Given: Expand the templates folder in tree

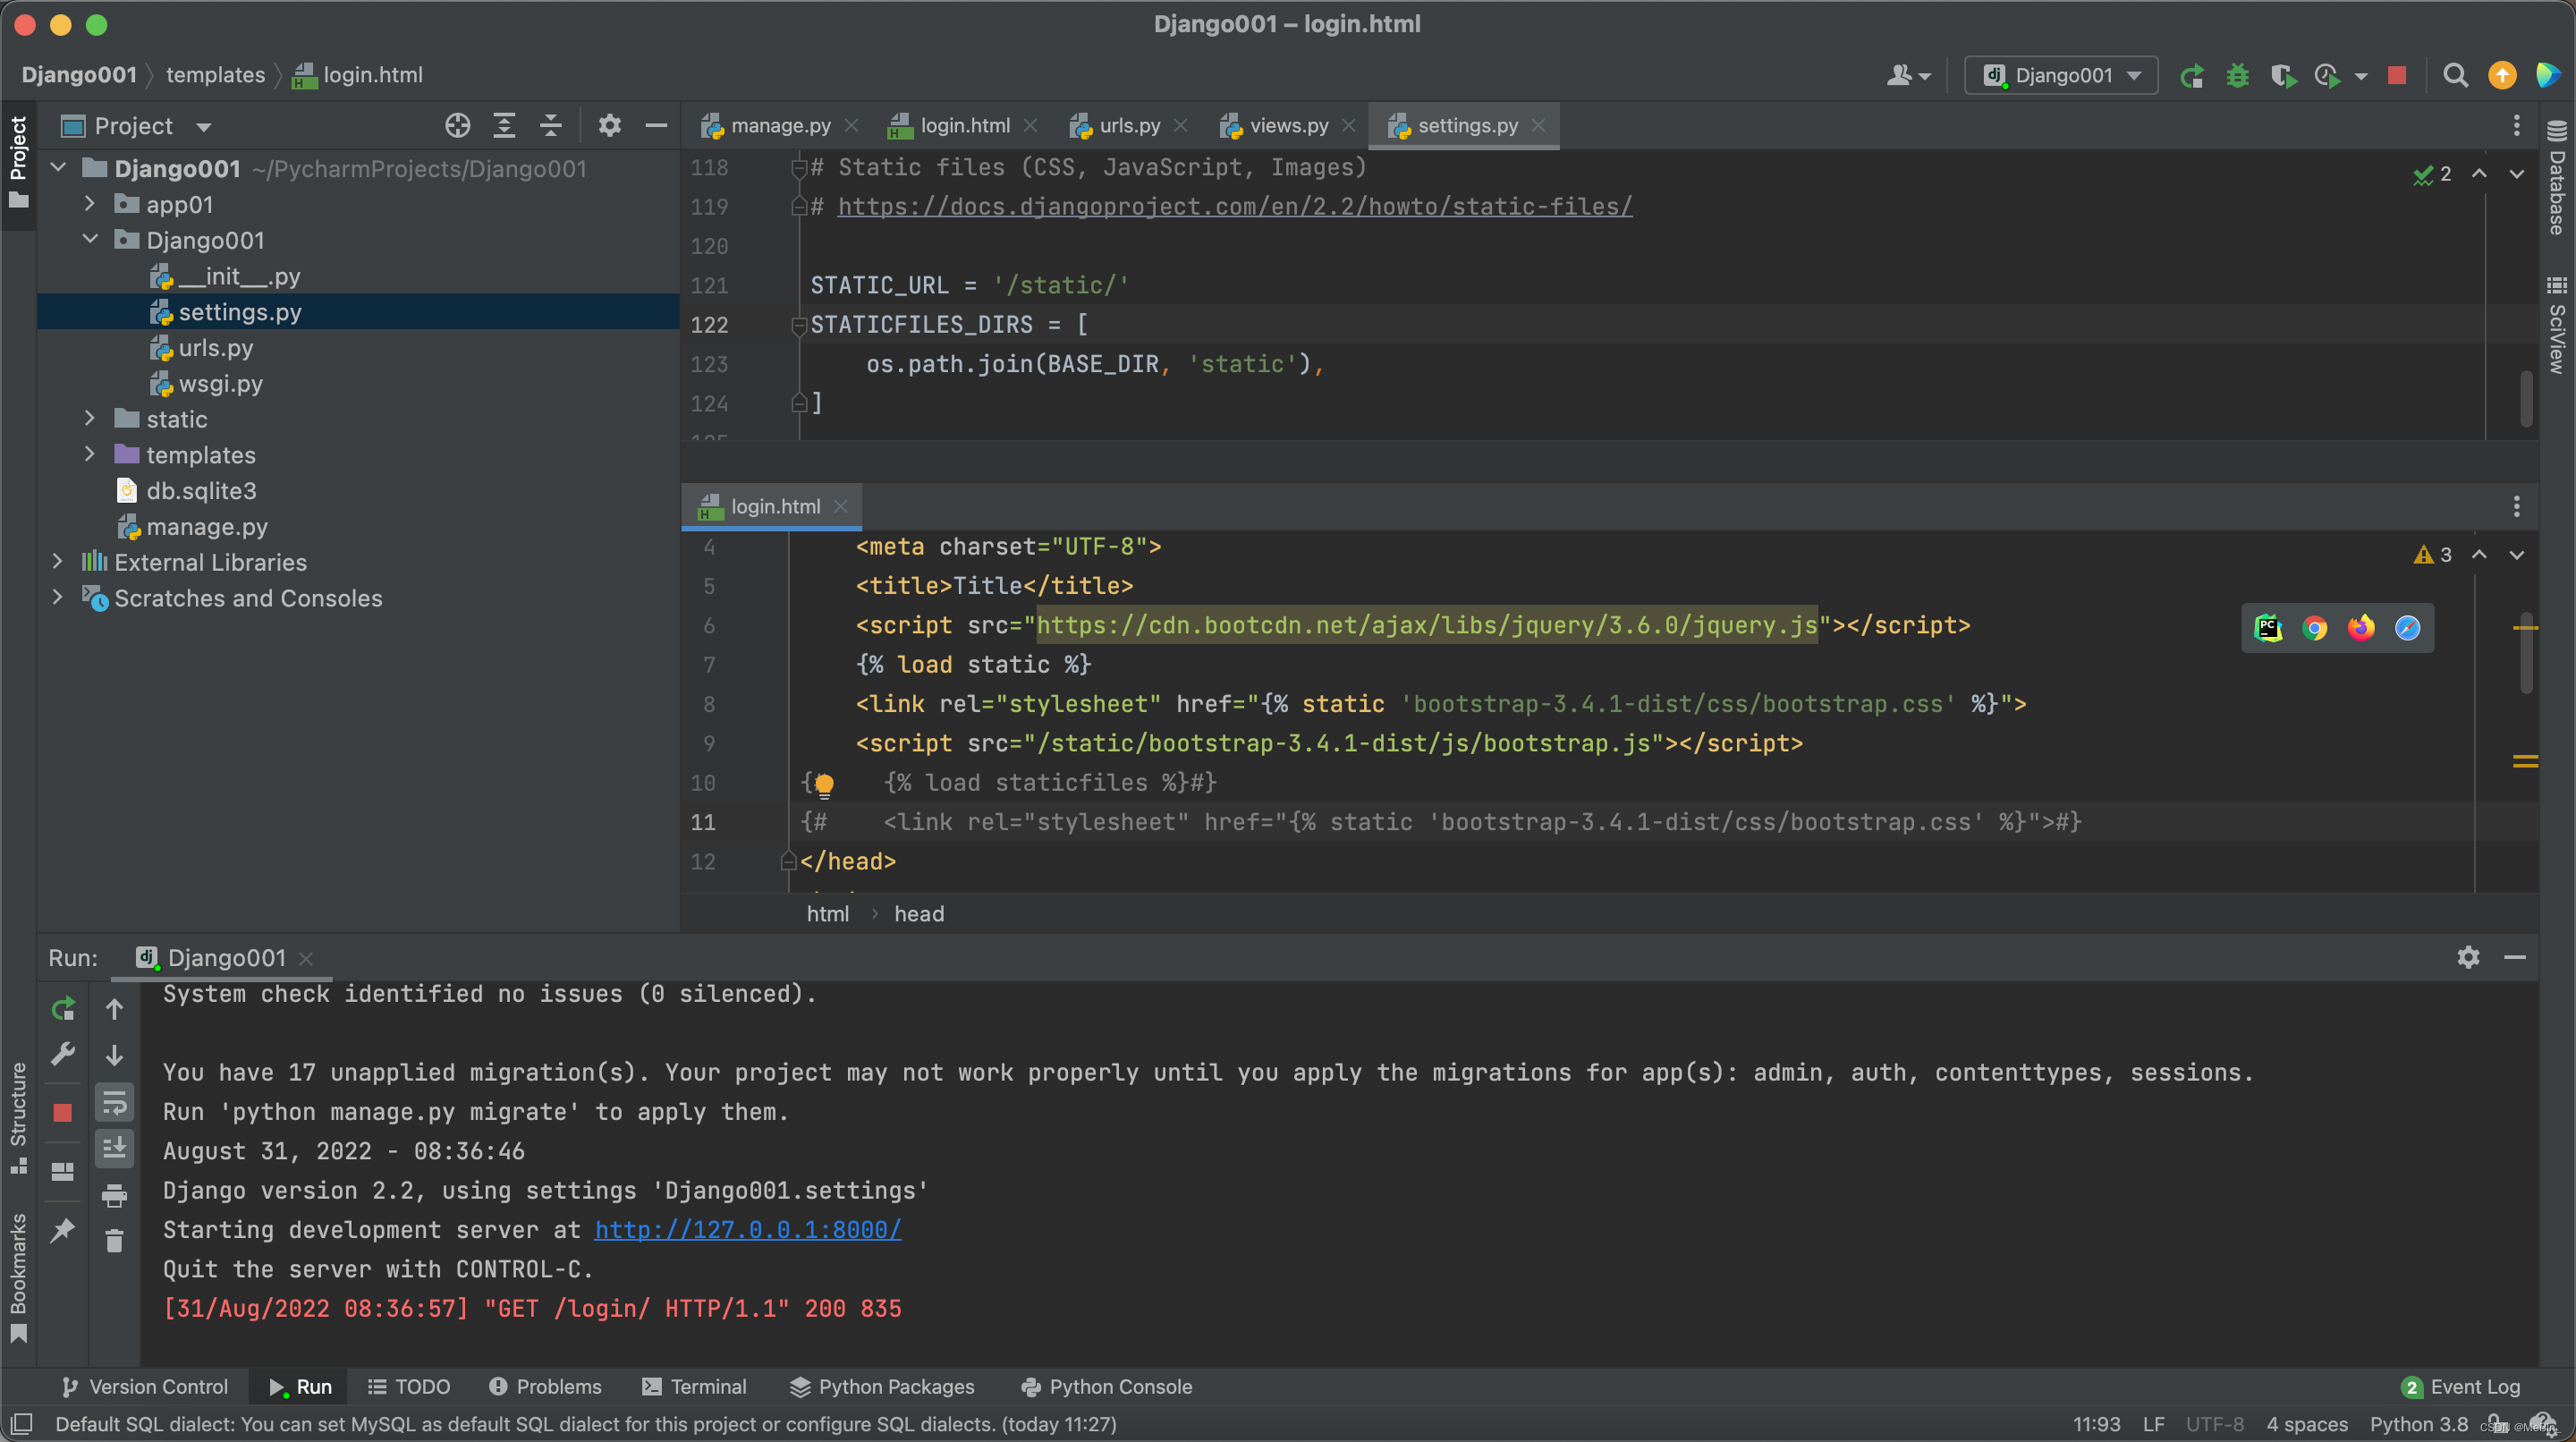Looking at the screenshot, I should 90,455.
